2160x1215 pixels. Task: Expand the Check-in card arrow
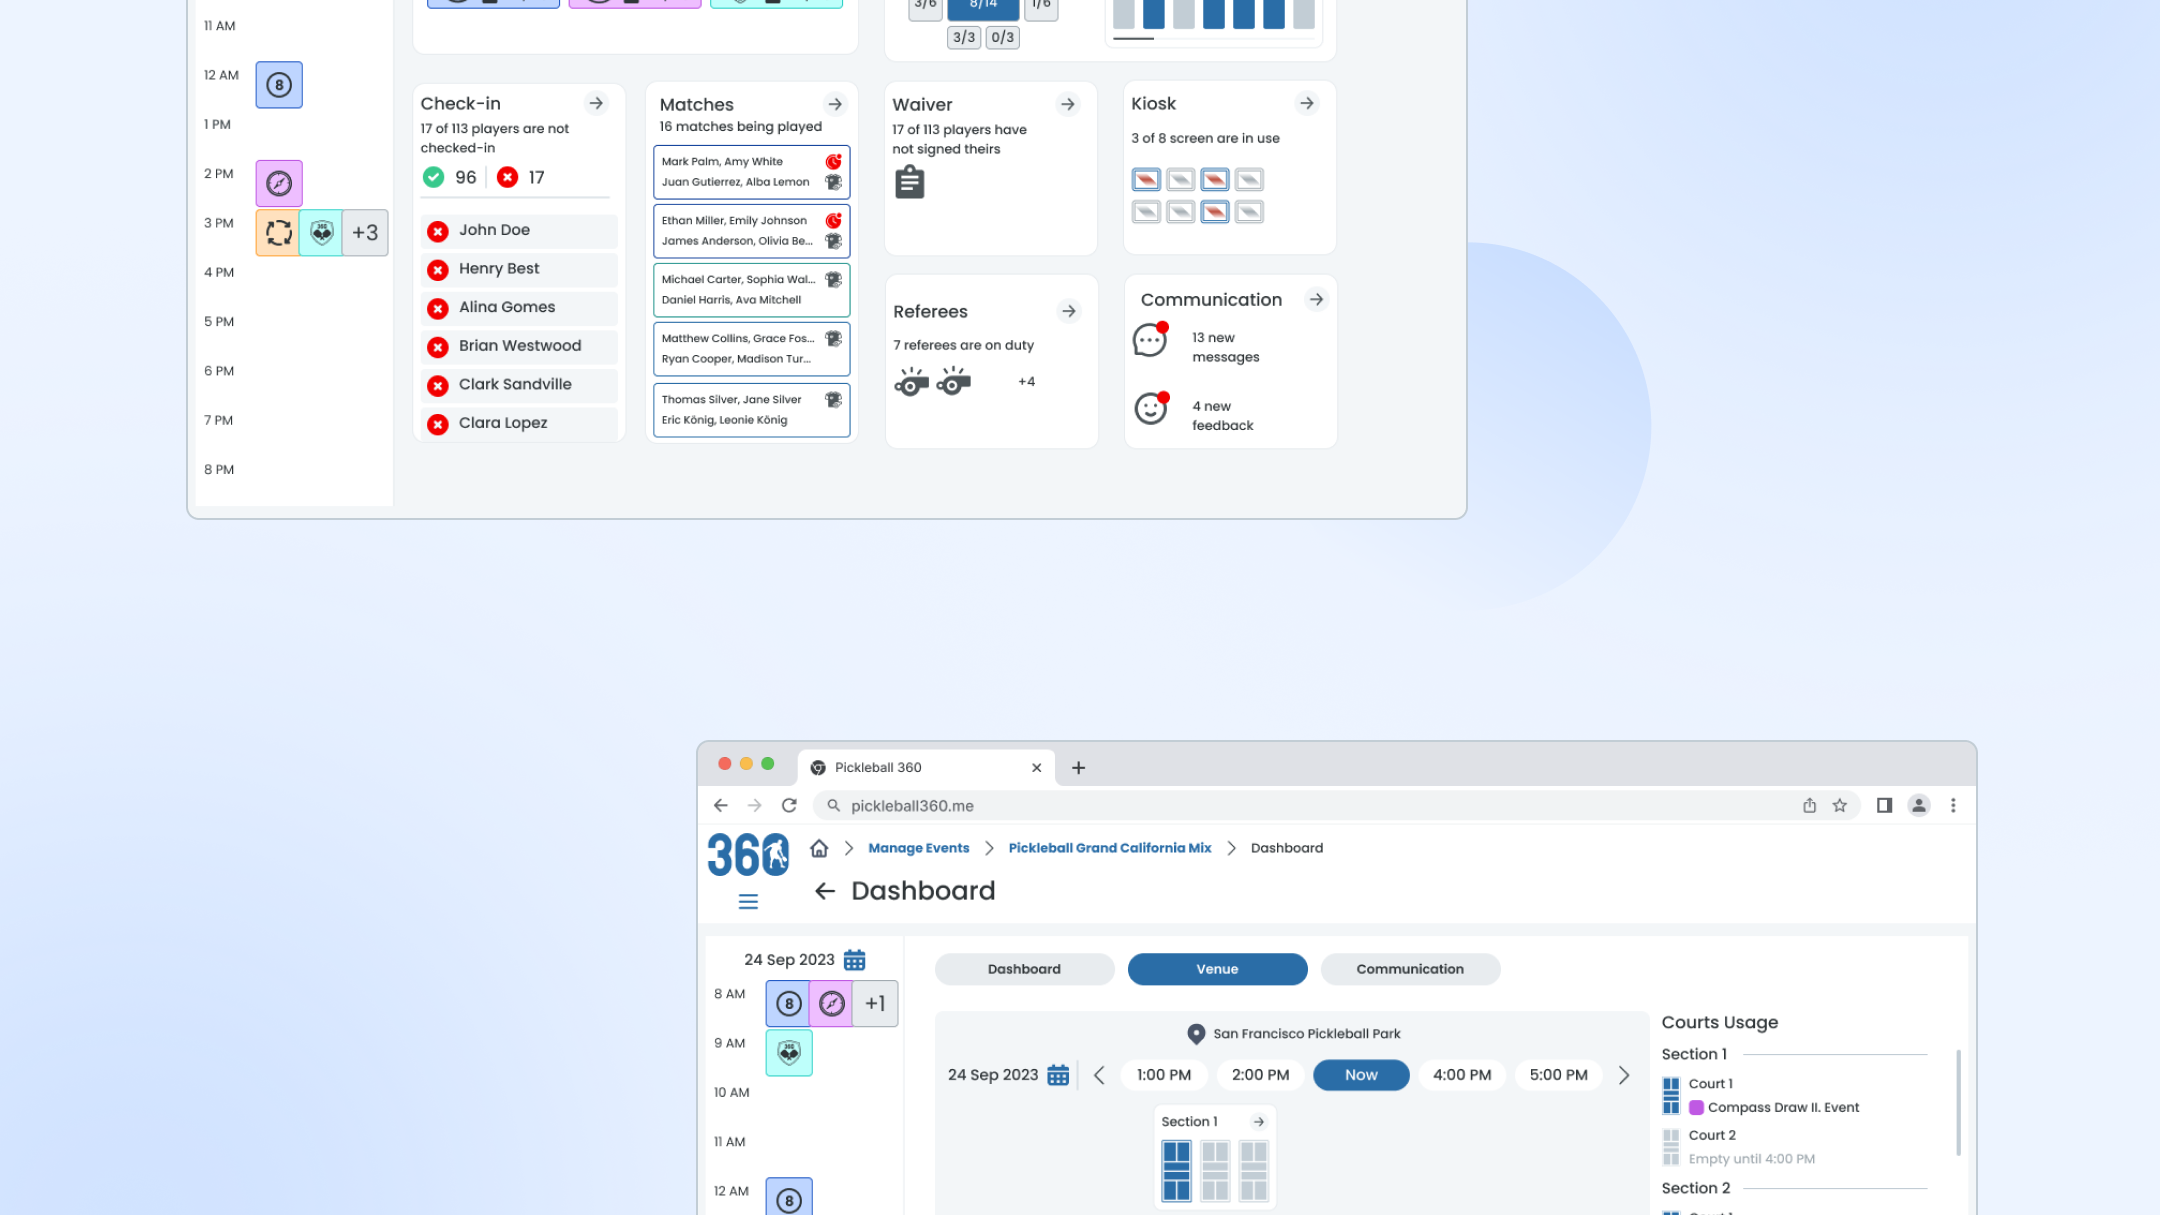(x=596, y=103)
